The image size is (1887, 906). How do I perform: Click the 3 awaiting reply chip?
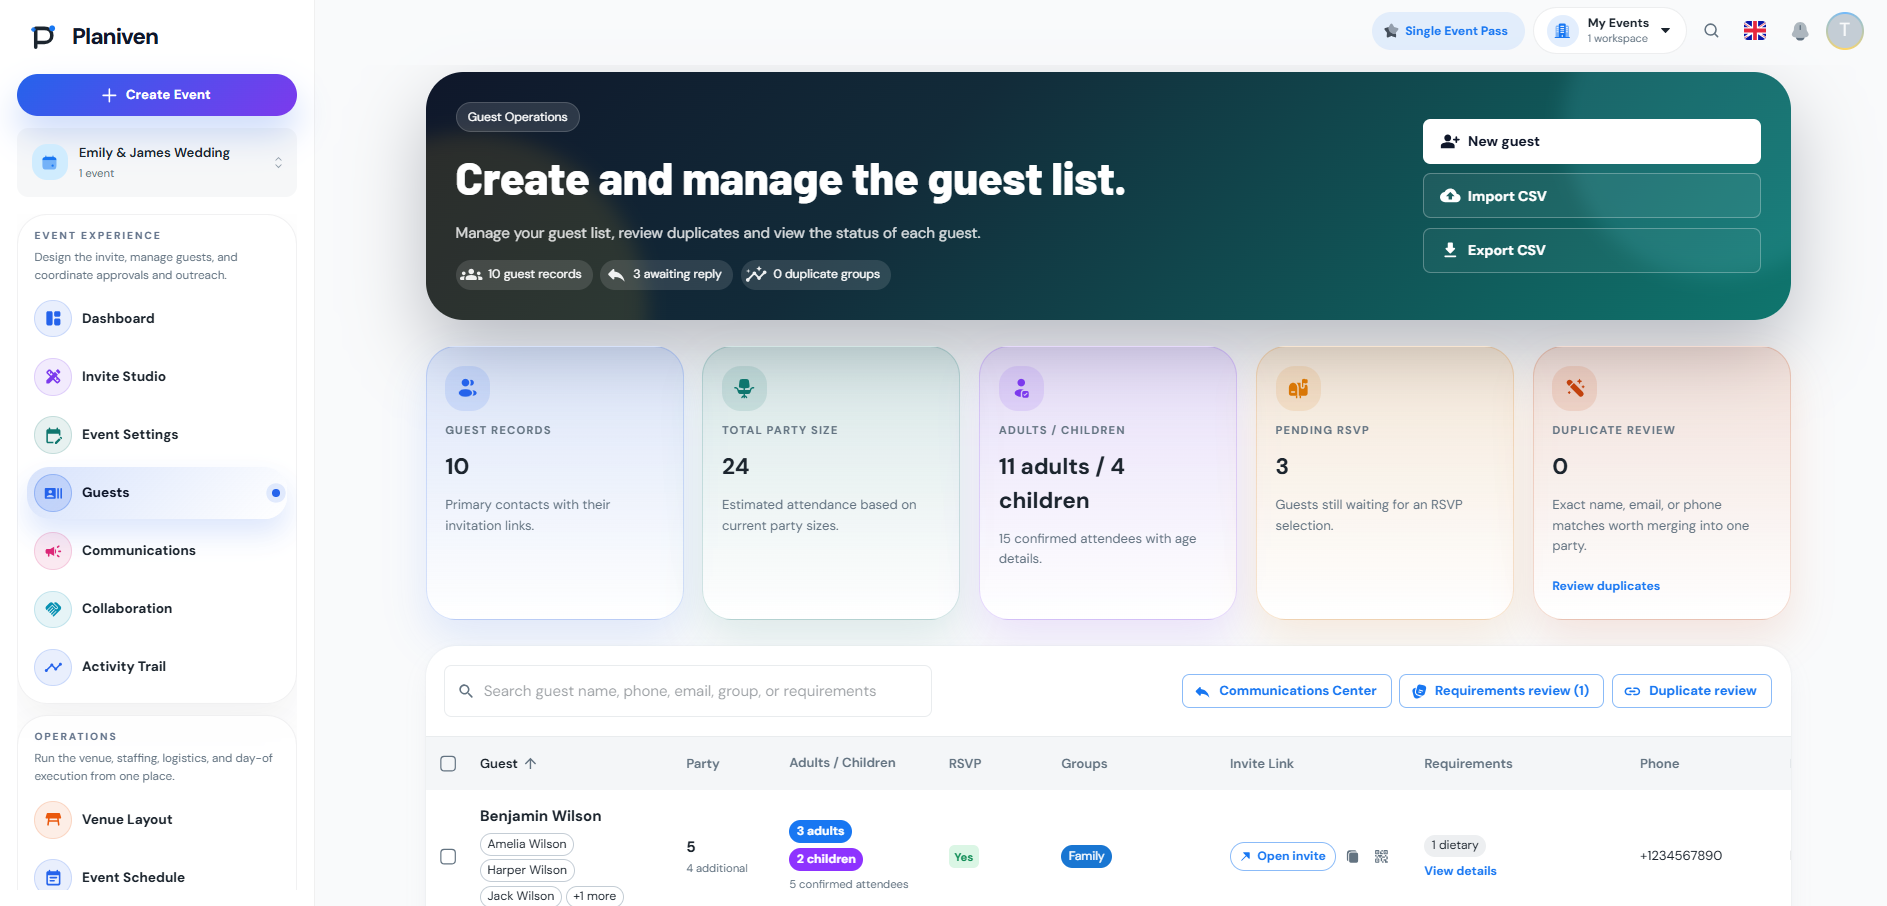[666, 275]
